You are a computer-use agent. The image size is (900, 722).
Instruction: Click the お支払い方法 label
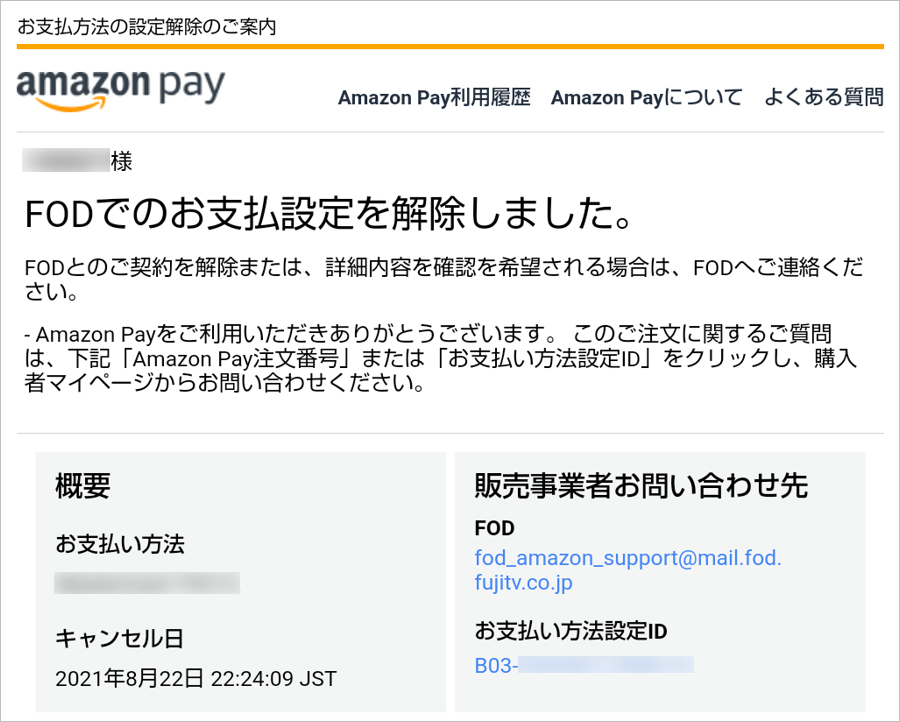[120, 544]
